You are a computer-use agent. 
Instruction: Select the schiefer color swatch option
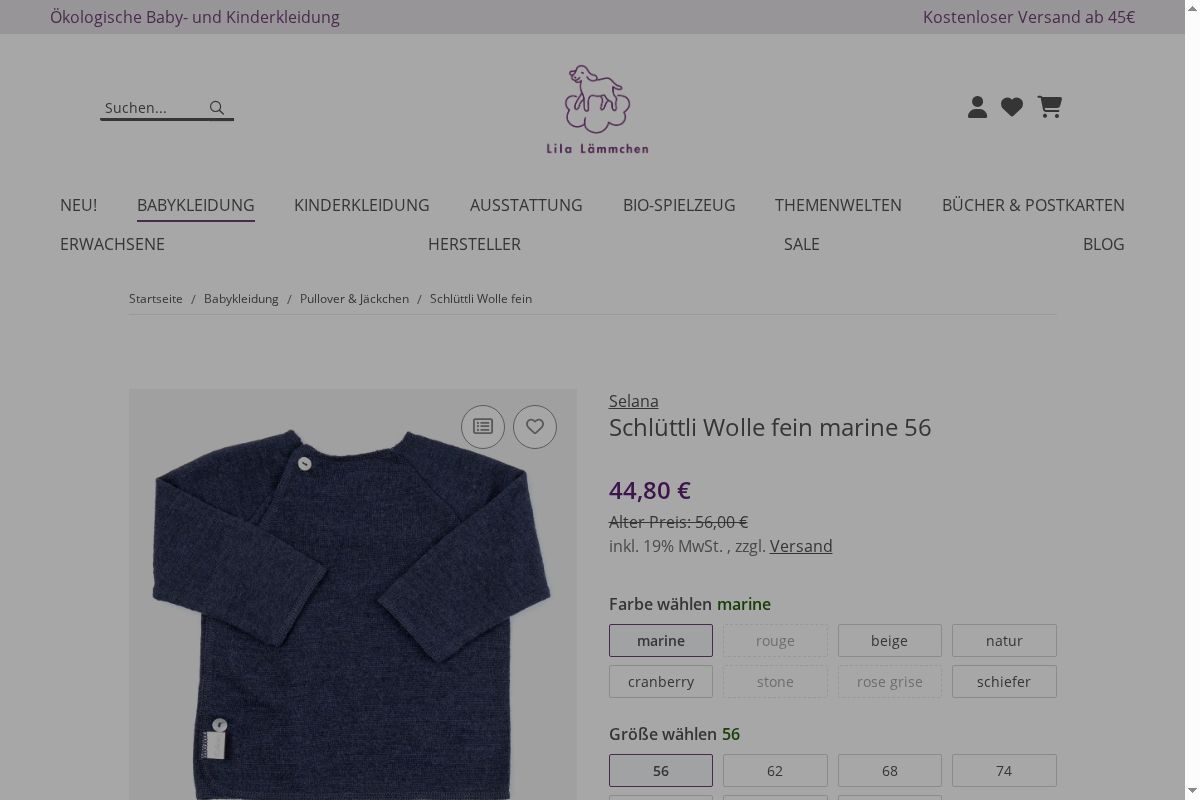coord(1004,682)
